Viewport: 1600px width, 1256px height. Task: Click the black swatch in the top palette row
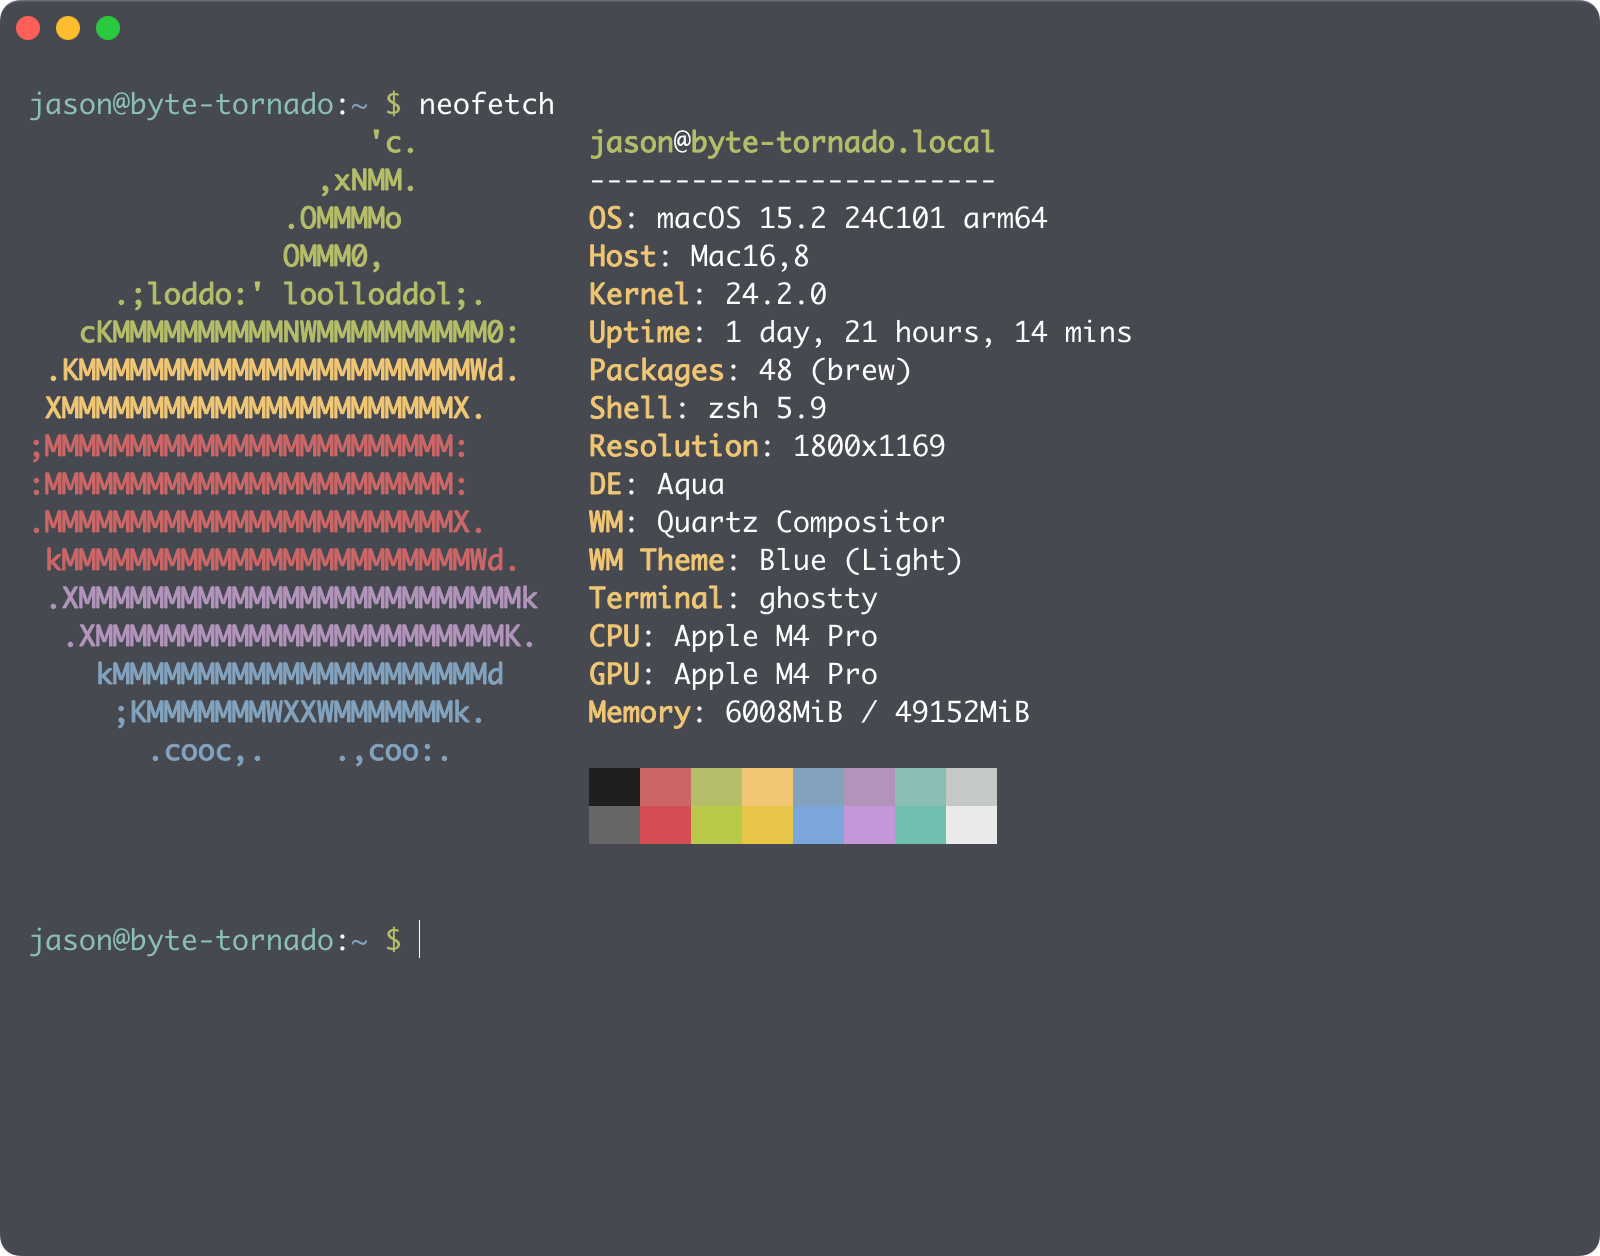614,787
